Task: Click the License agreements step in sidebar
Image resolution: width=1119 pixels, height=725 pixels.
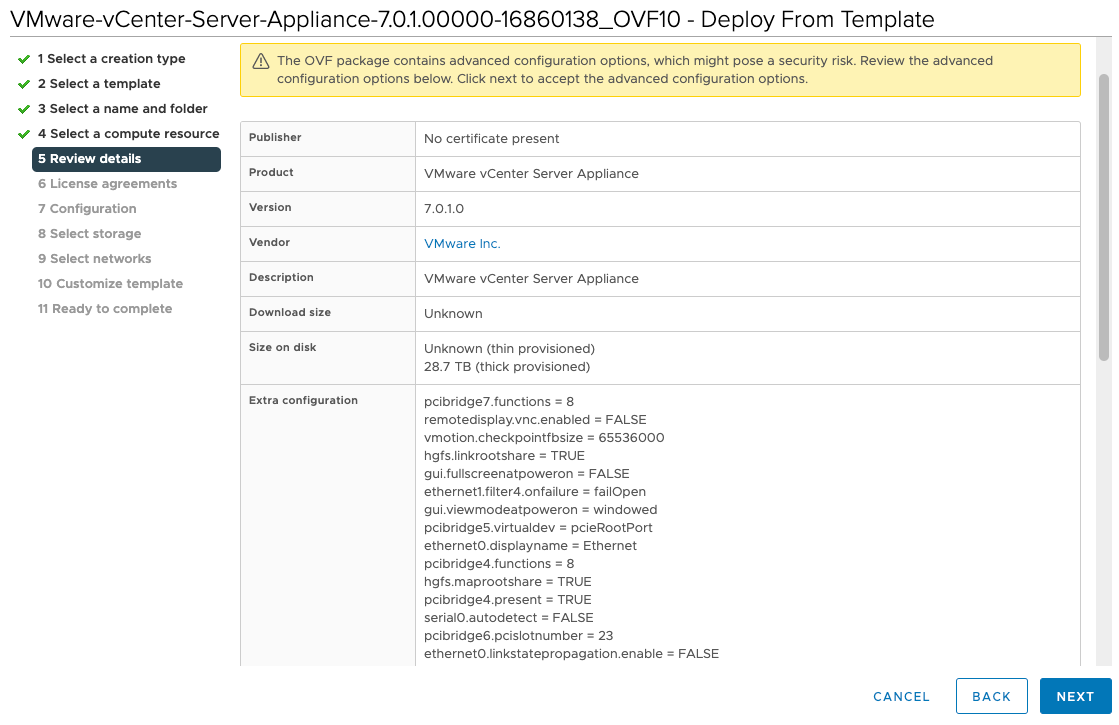Action: point(107,184)
